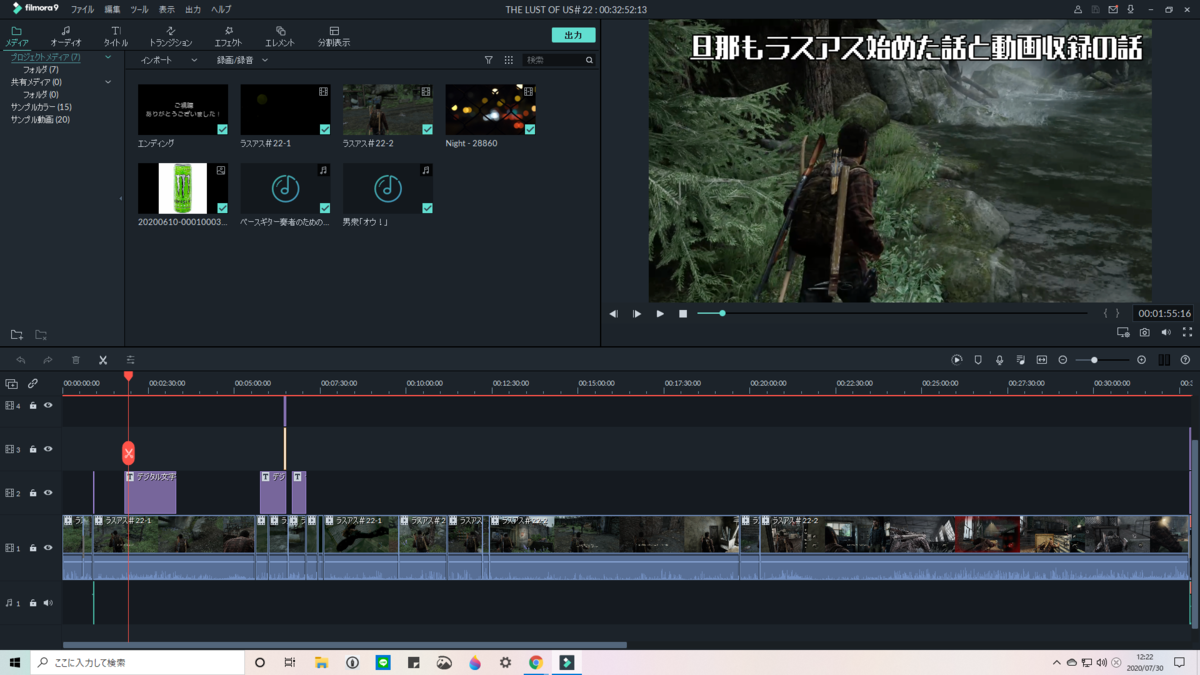Enter fullscreen preview mode icon
Viewport: 1200px width, 675px height.
point(1187,332)
